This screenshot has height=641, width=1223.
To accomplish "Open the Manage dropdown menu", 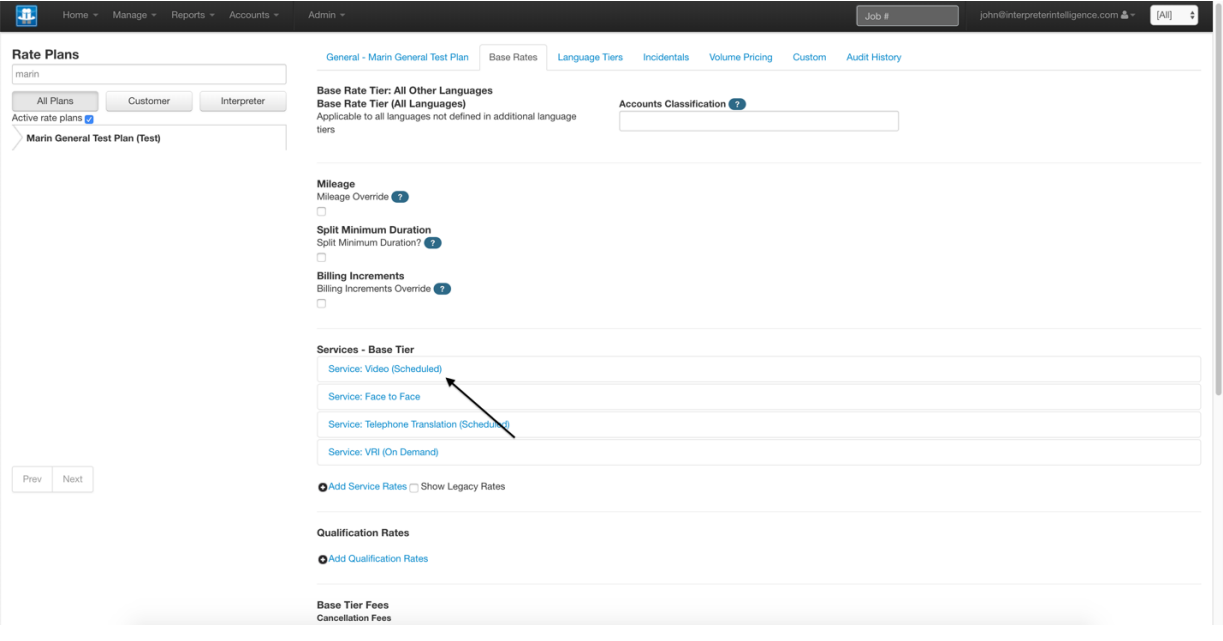I will click(x=131, y=14).
